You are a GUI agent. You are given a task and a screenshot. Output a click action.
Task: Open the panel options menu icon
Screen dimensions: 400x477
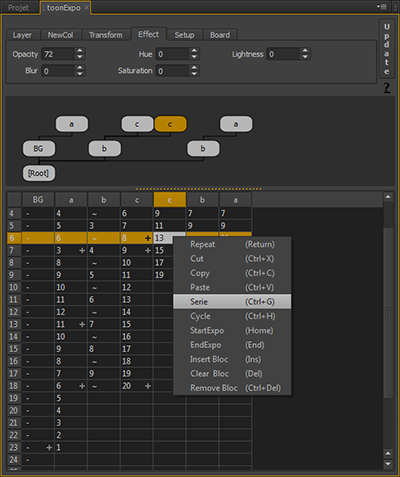tap(381, 6)
